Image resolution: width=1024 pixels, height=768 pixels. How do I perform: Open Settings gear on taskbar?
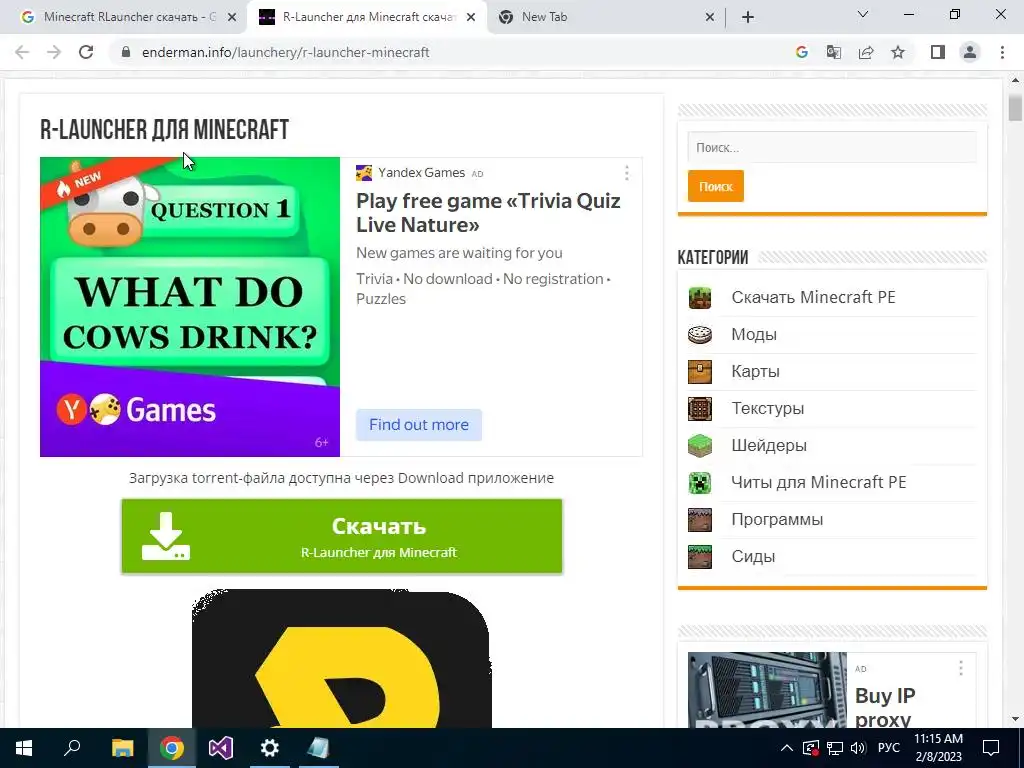(270, 748)
